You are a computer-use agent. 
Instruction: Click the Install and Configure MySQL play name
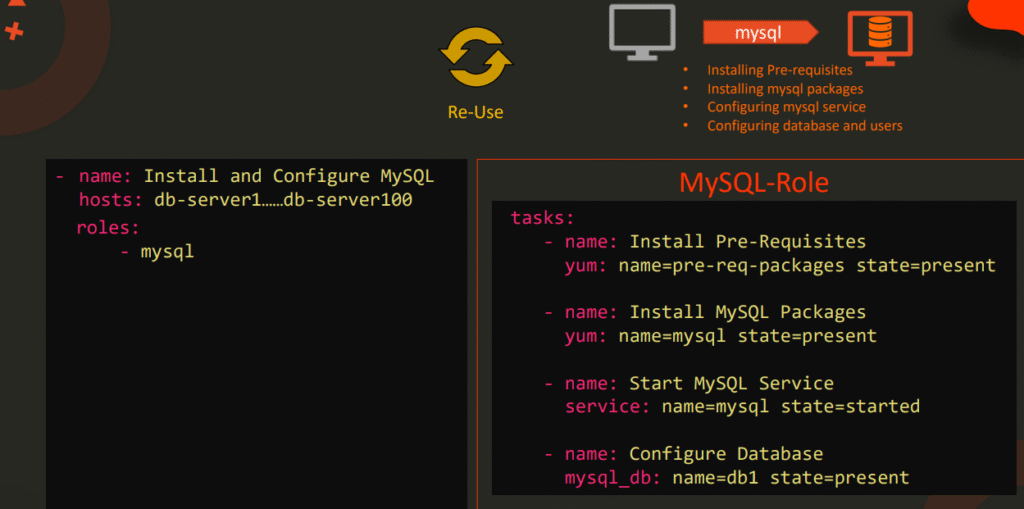[x=288, y=176]
